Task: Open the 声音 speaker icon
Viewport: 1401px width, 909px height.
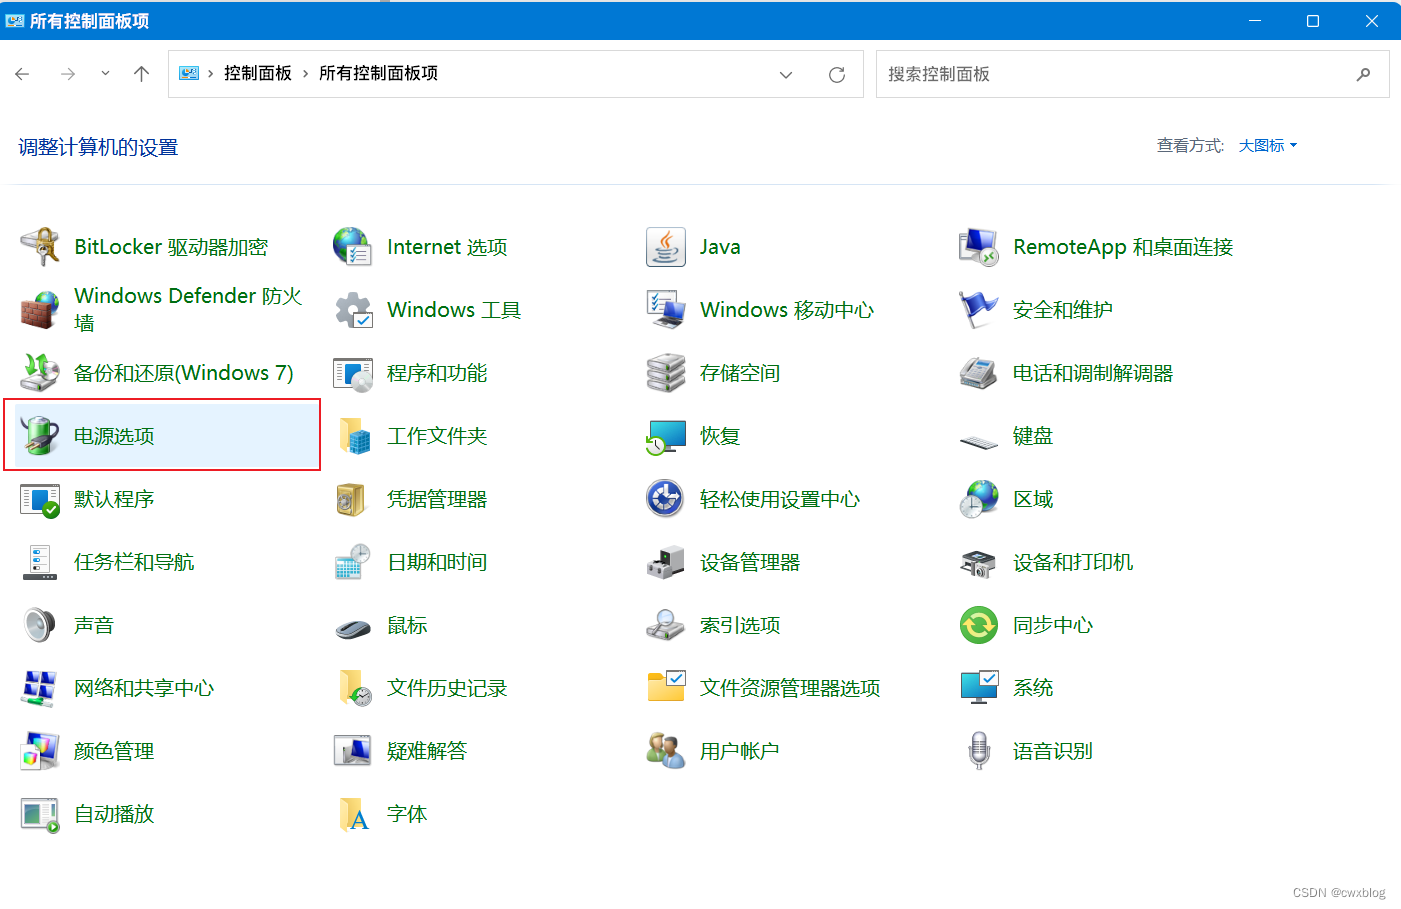Action: tap(40, 625)
